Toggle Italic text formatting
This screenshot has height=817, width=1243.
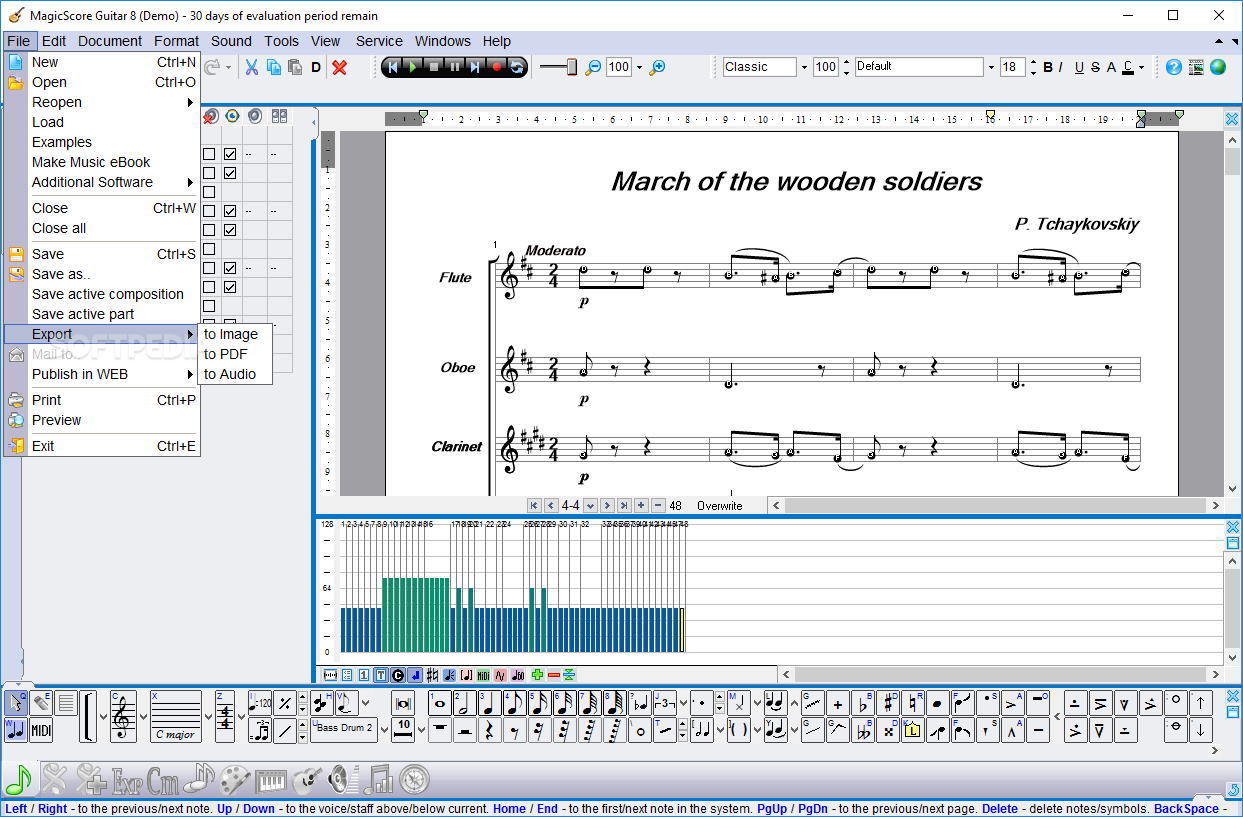pyautogui.click(x=1062, y=67)
